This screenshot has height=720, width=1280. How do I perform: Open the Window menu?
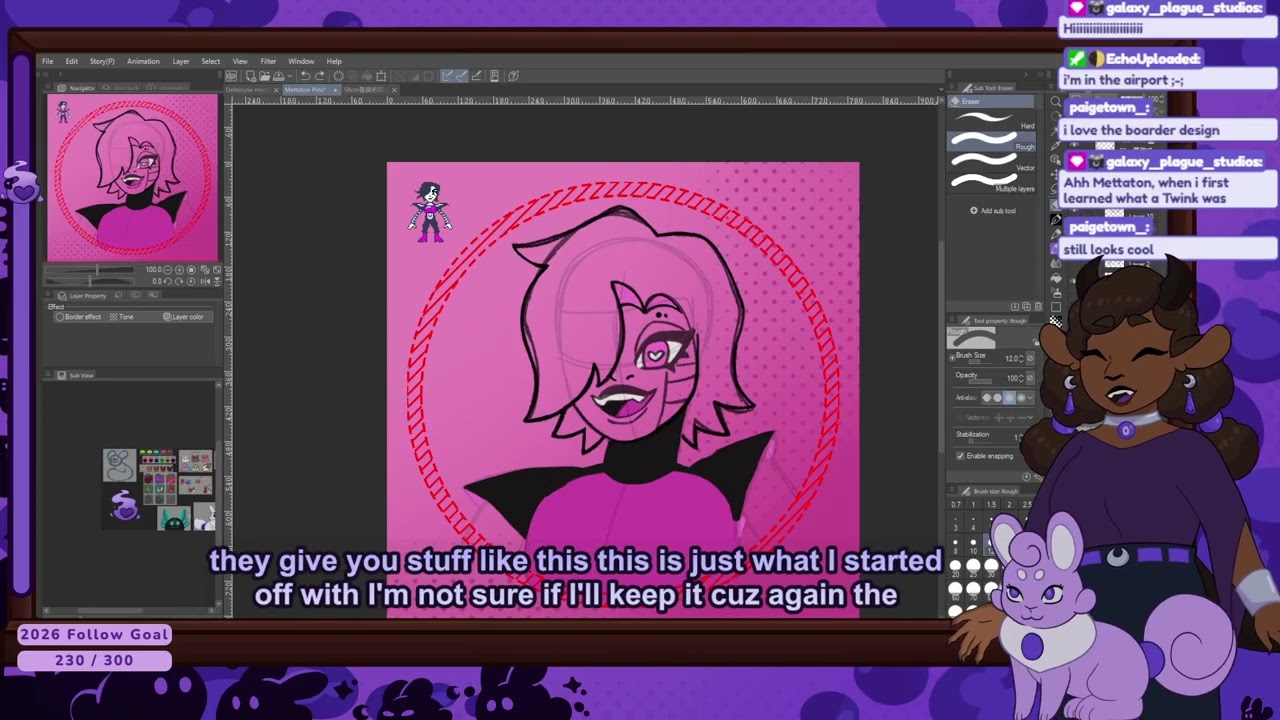point(301,61)
